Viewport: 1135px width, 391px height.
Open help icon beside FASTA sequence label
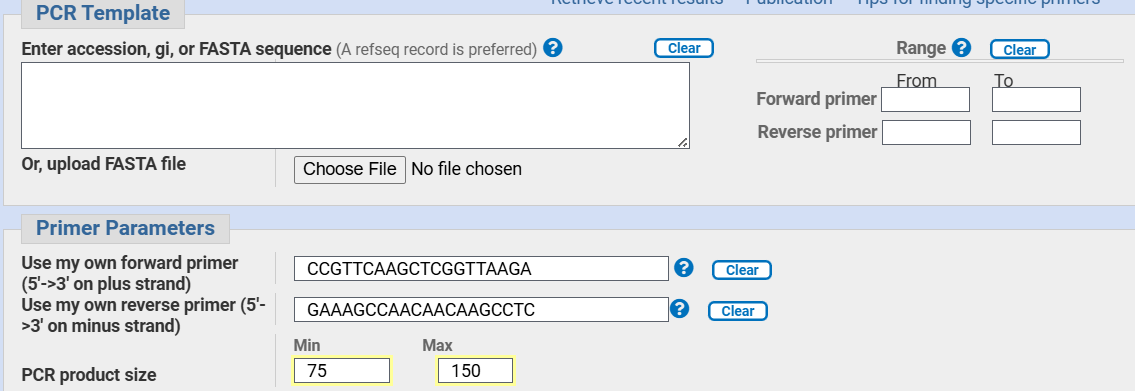pos(553,49)
